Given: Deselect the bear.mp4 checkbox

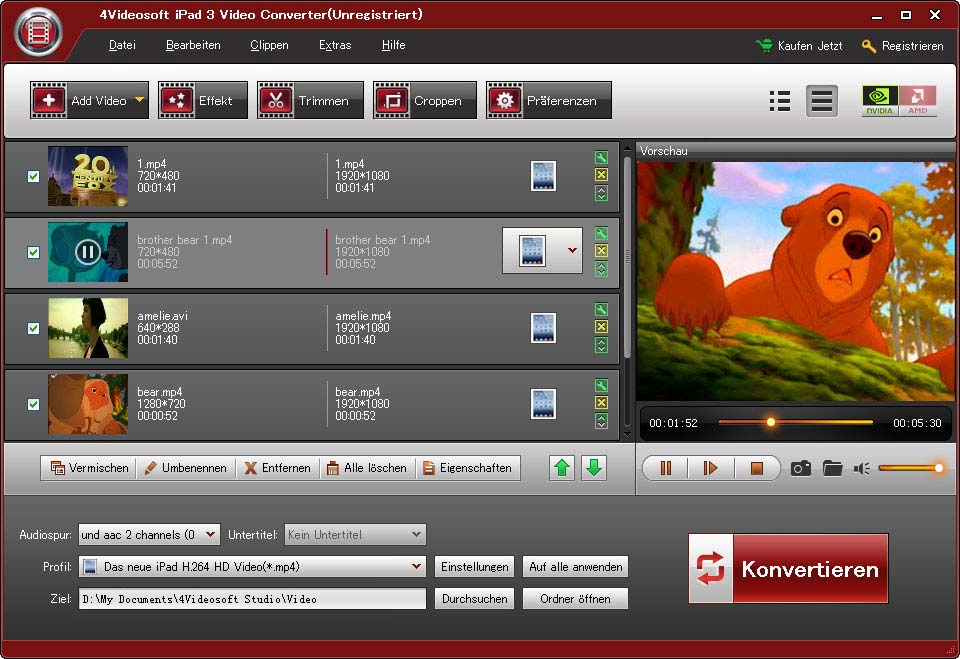Looking at the screenshot, I should pyautogui.click(x=33, y=404).
